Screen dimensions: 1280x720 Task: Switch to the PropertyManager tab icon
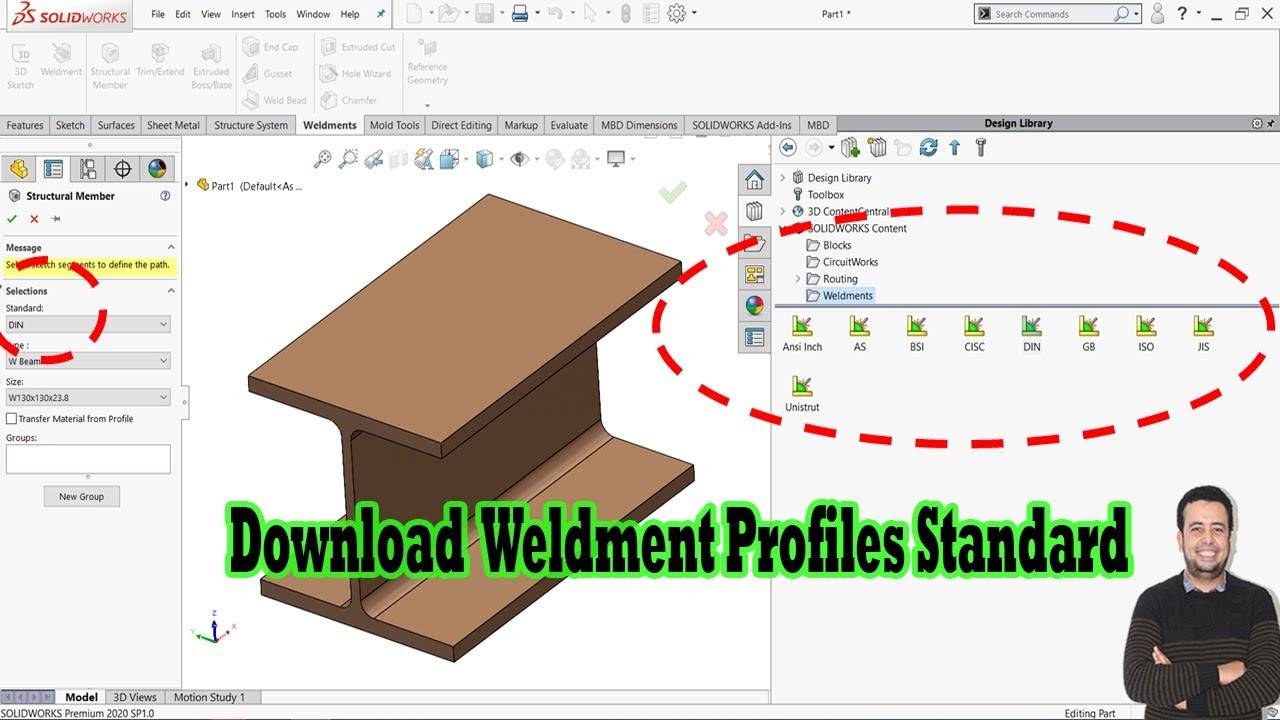point(53,169)
